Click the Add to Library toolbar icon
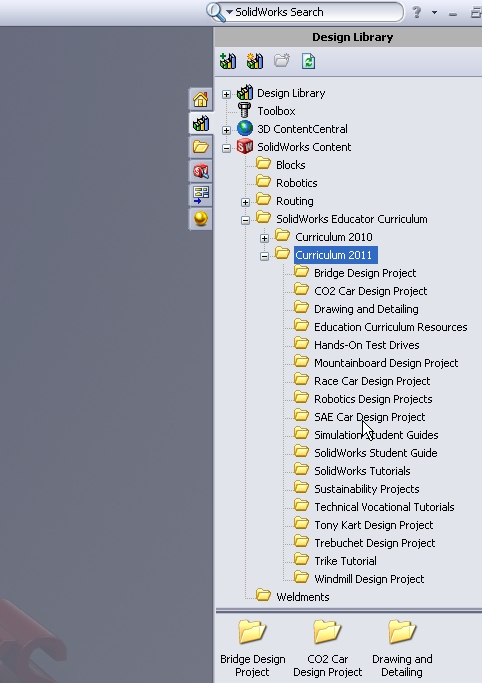 tap(228, 61)
